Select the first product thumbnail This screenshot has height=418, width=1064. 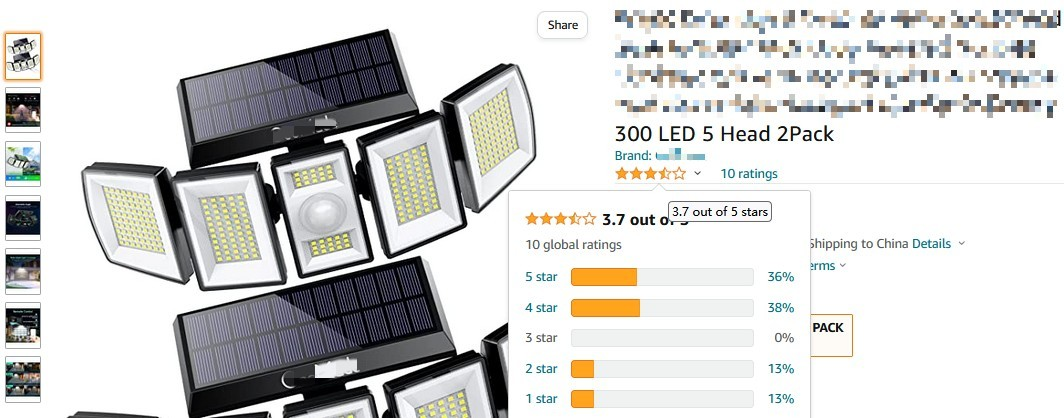point(23,56)
